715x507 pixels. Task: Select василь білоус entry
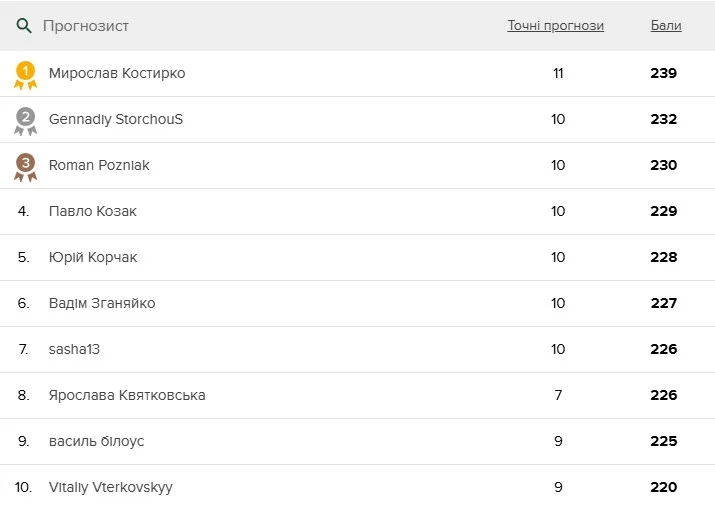click(97, 441)
